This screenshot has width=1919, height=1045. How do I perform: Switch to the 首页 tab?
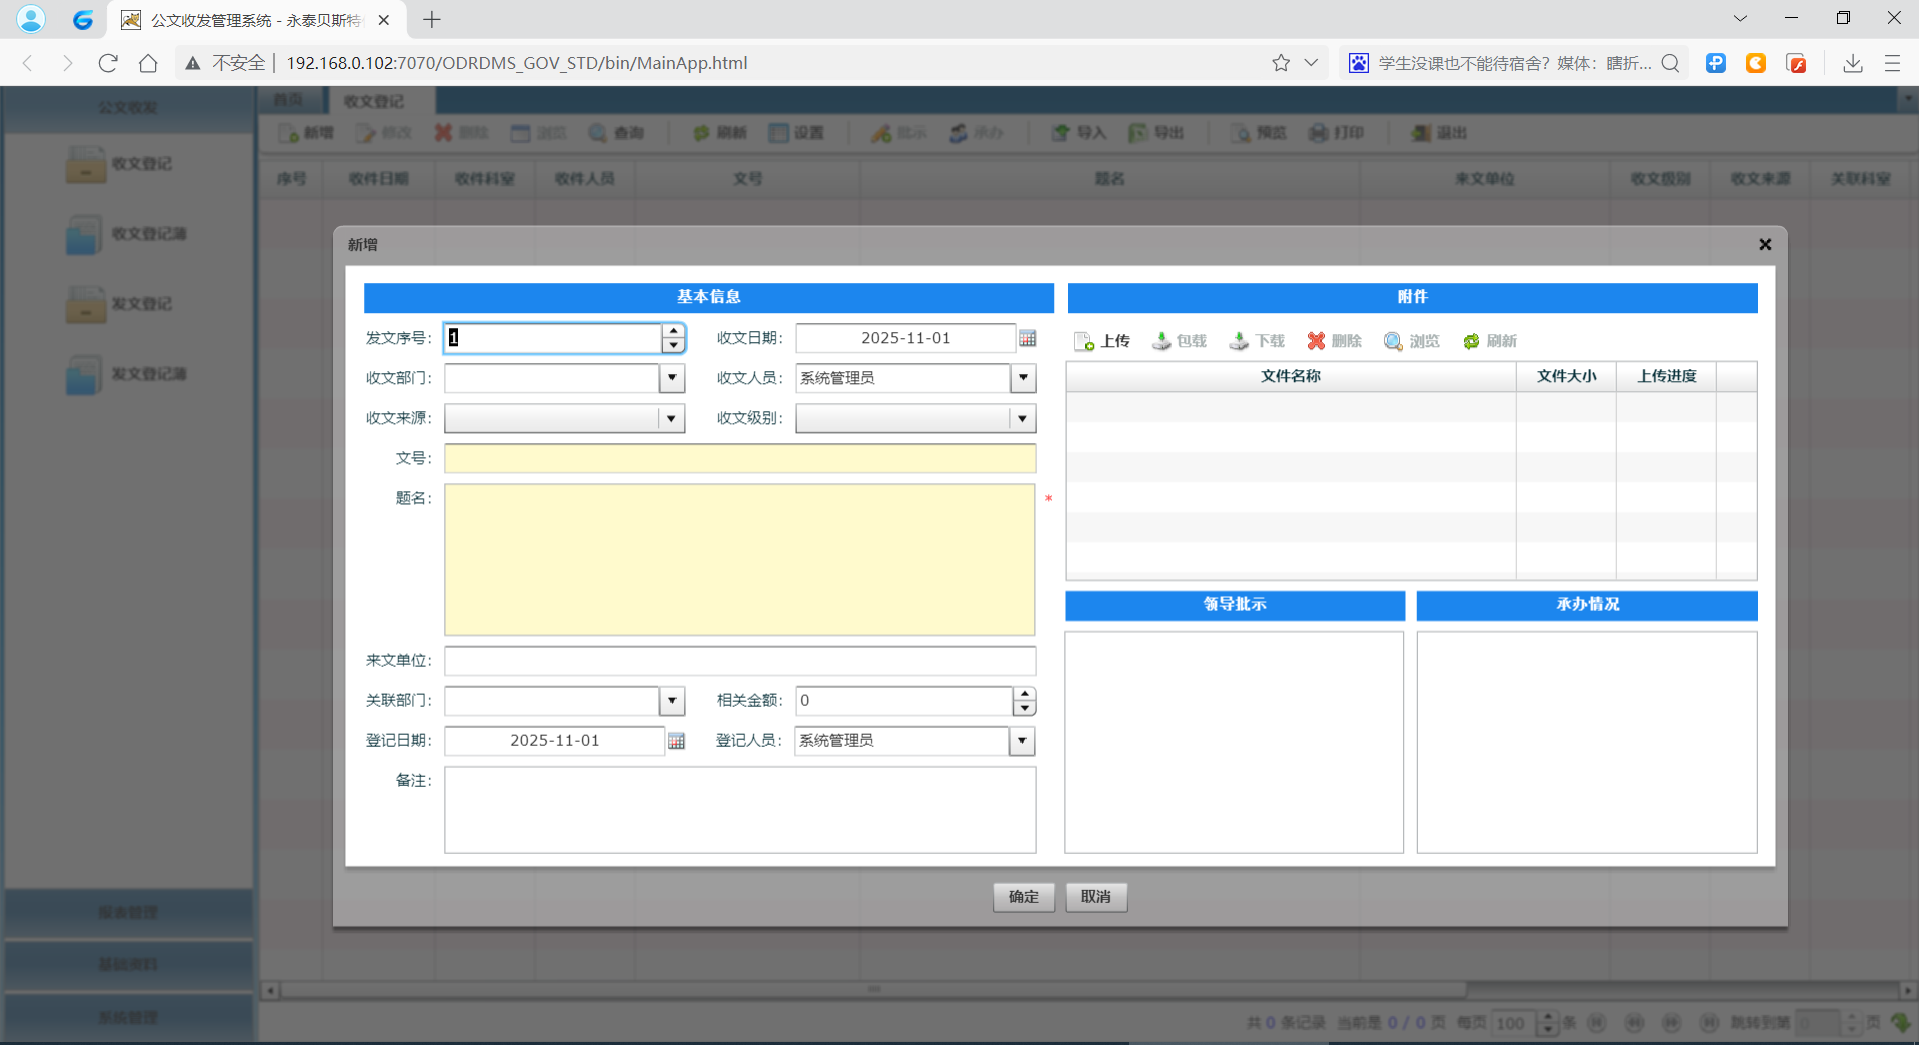point(289,100)
